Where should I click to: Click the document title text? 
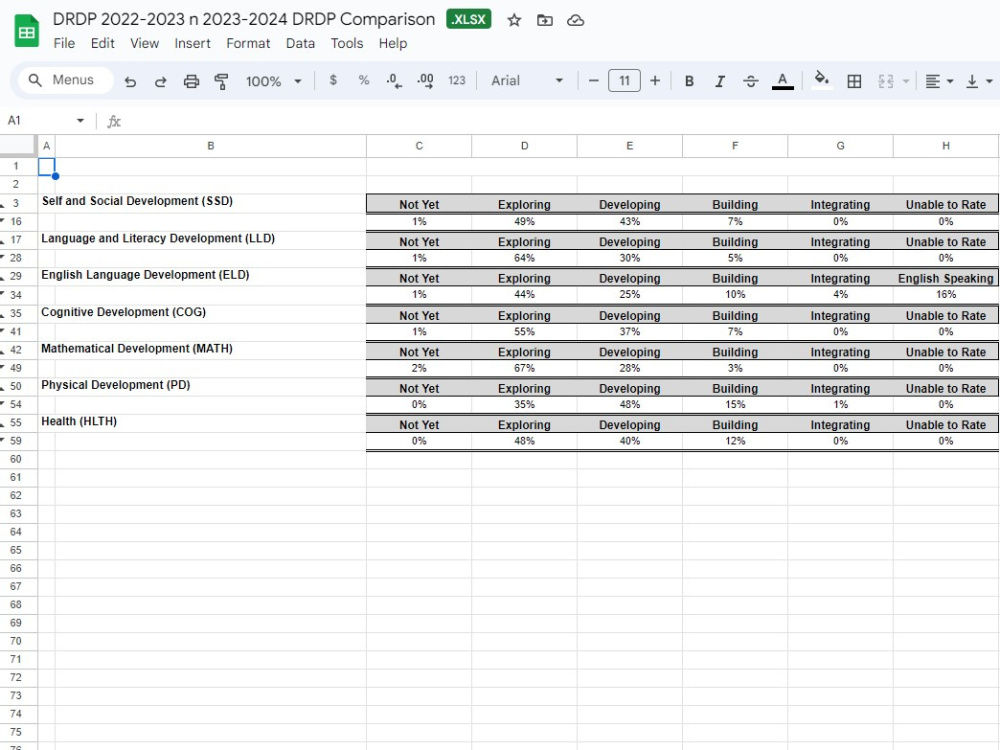pos(244,20)
